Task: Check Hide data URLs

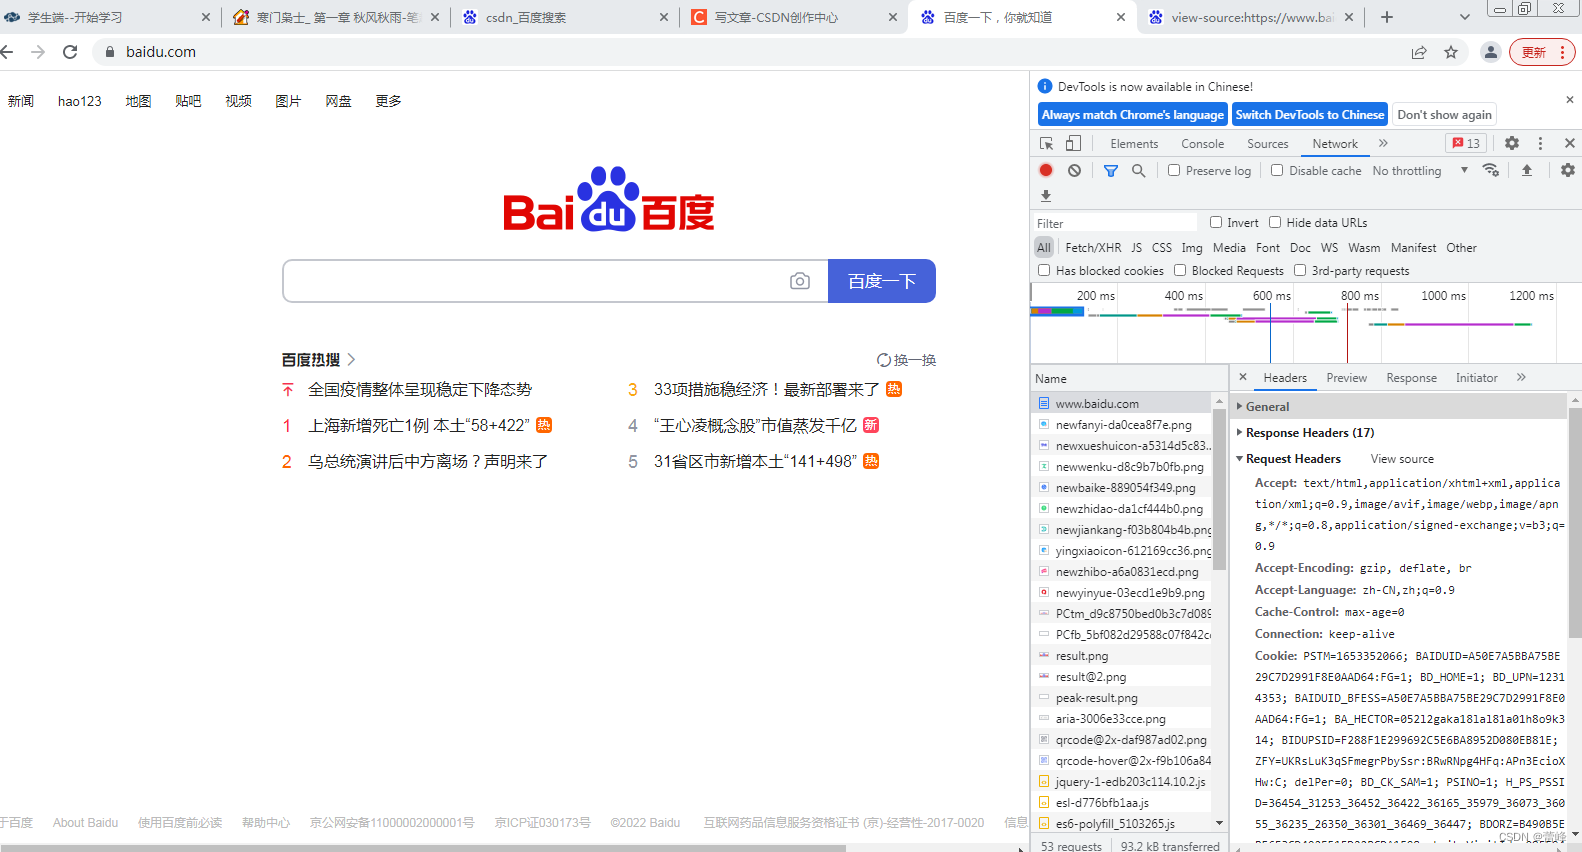Action: point(1275,222)
